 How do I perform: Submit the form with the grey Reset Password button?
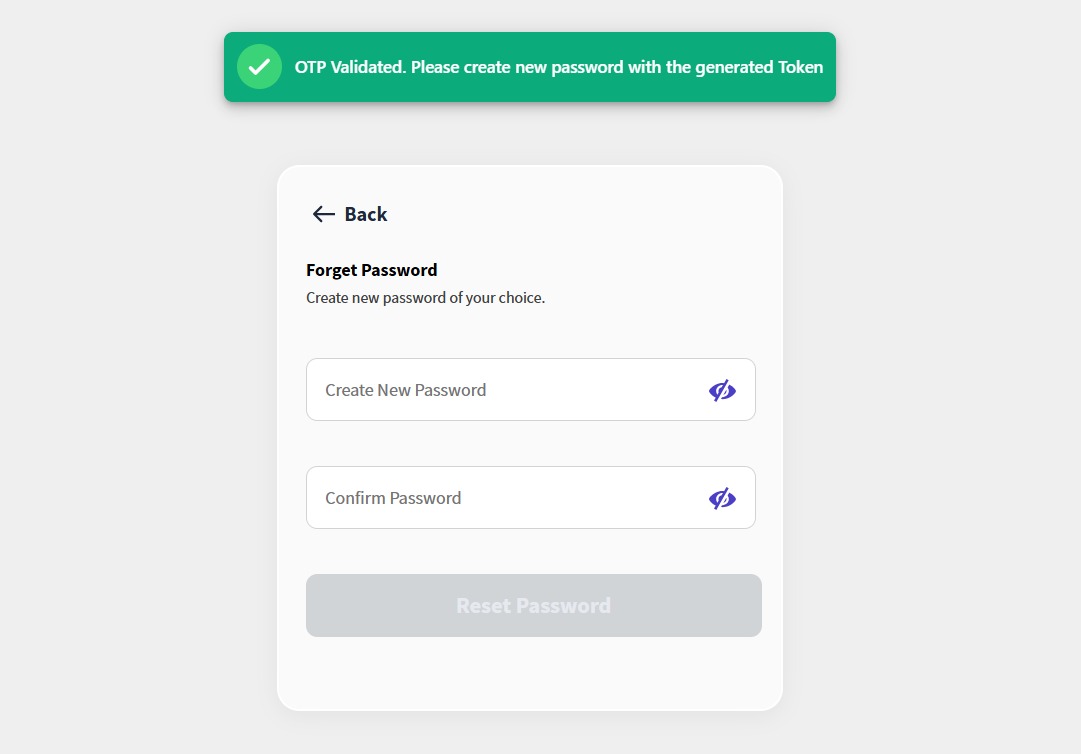tap(533, 605)
